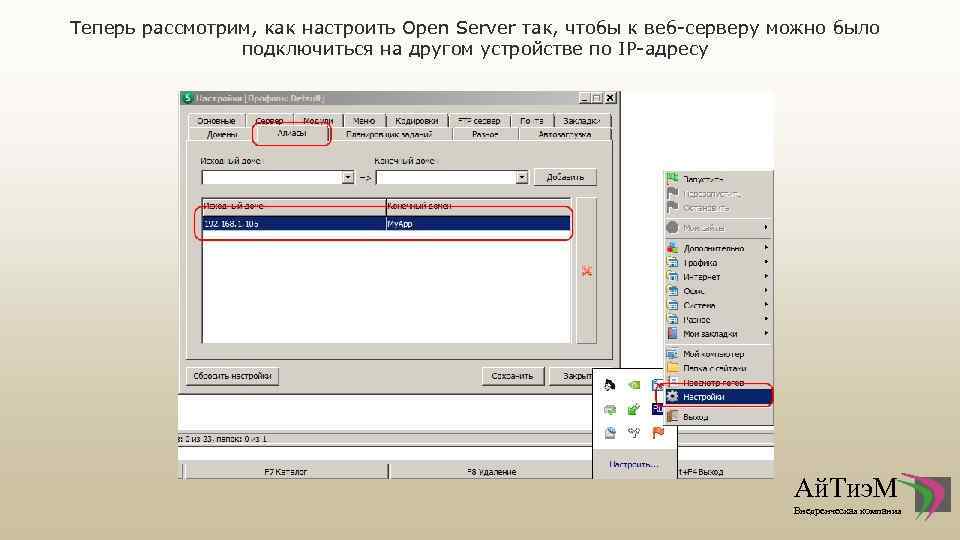Click the green Open Server icon in the title bar
960x540 pixels.
click(x=188, y=98)
